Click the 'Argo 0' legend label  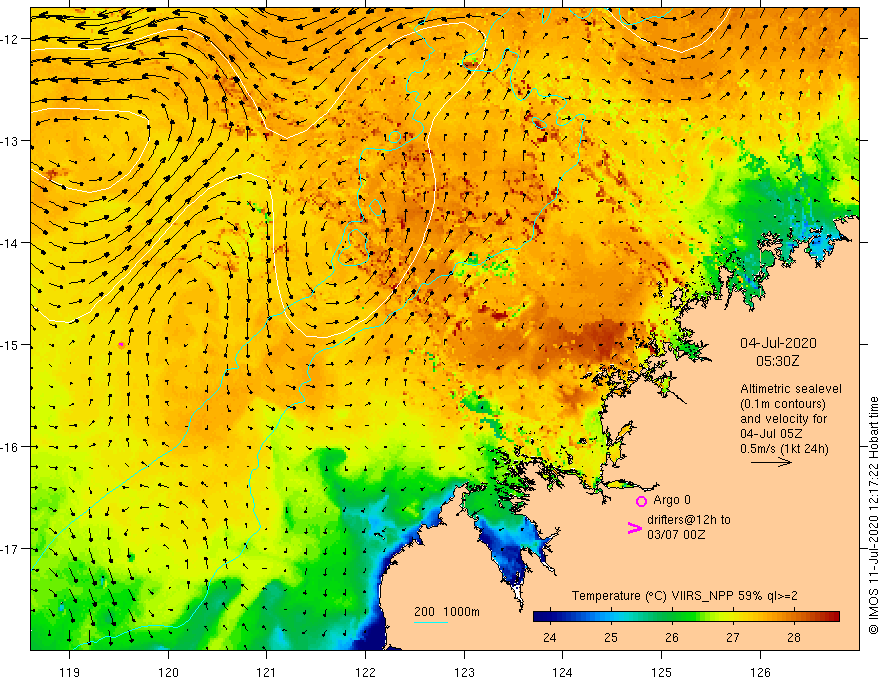point(672,500)
